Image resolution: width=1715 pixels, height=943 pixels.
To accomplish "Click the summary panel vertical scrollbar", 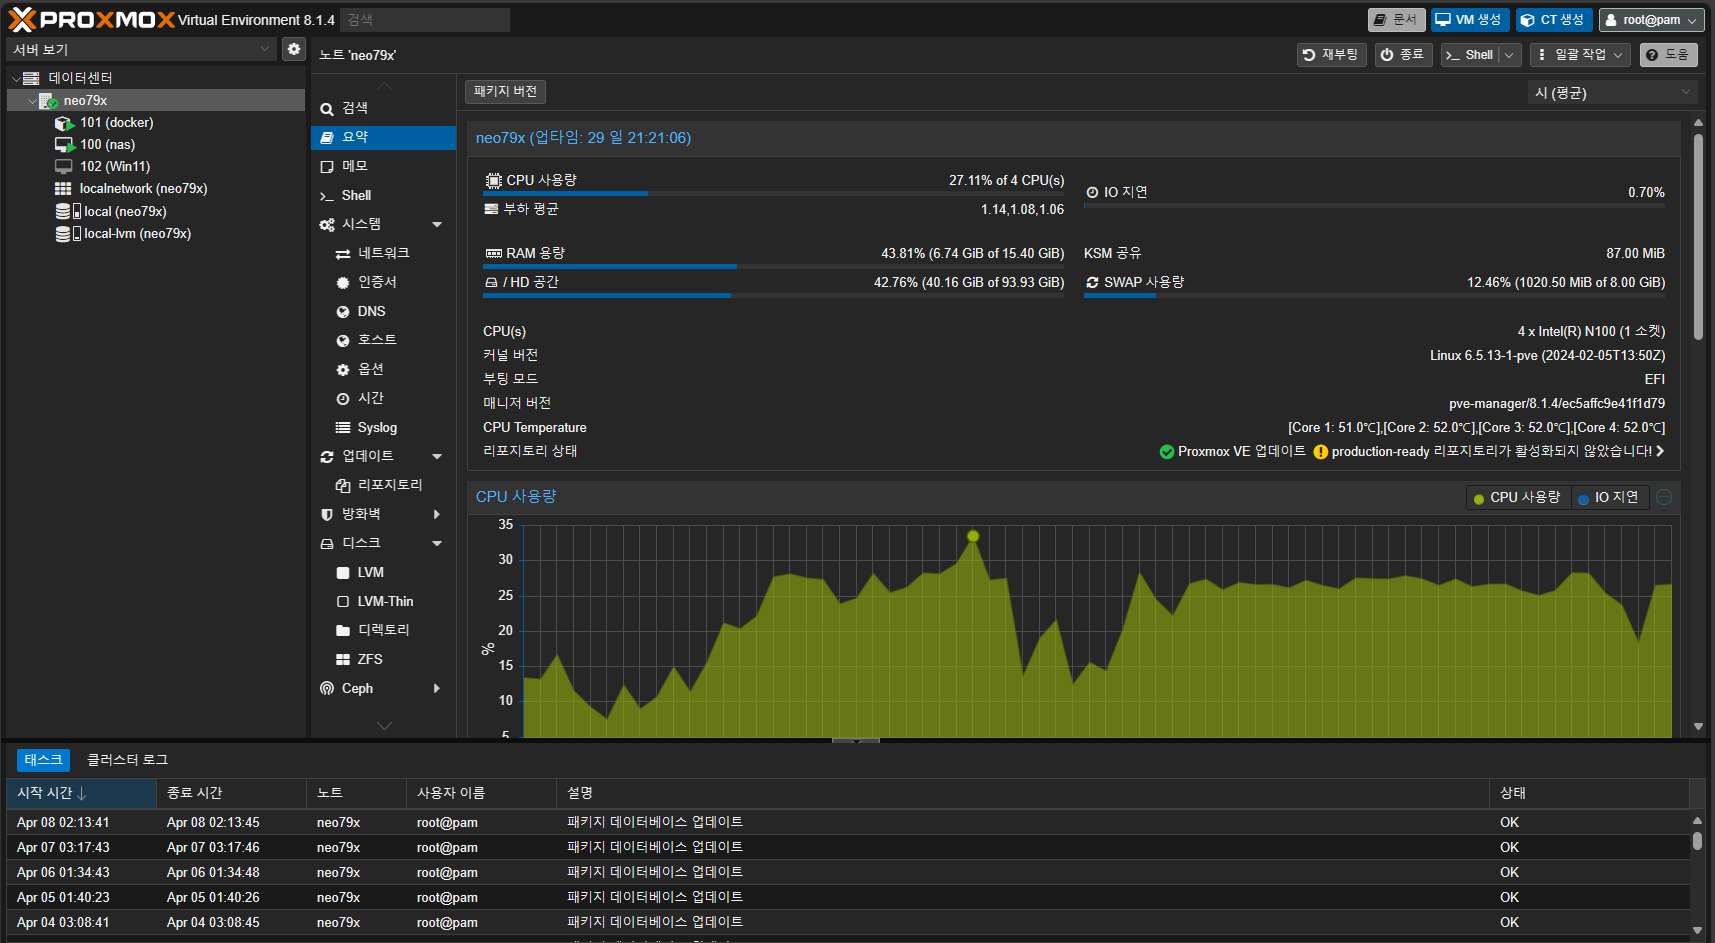I will pyautogui.click(x=1698, y=236).
